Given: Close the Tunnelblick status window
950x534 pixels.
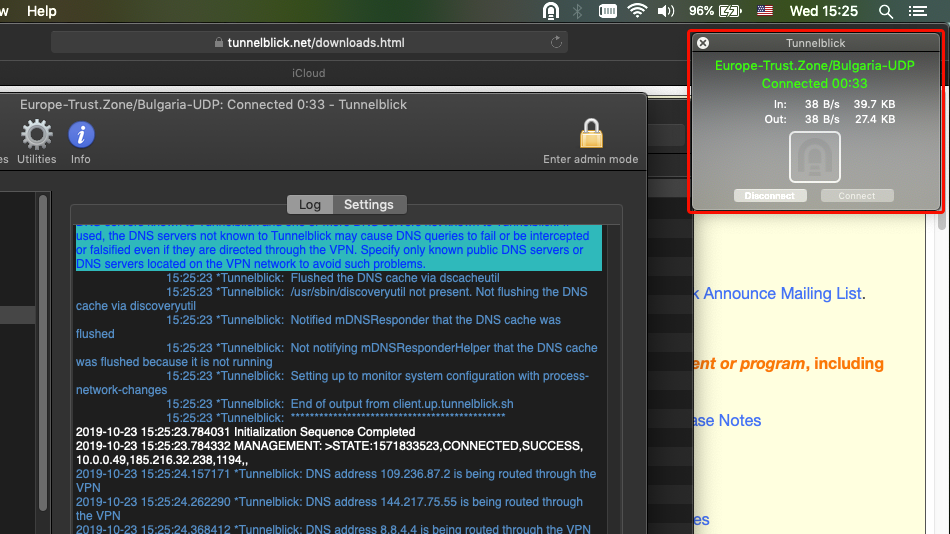Looking at the screenshot, I should (703, 43).
